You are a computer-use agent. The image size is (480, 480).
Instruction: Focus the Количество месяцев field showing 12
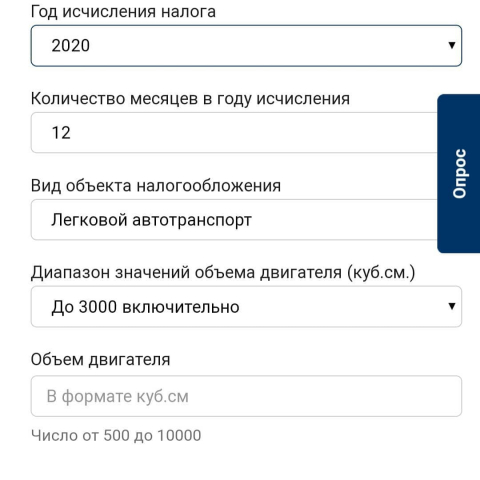234,133
